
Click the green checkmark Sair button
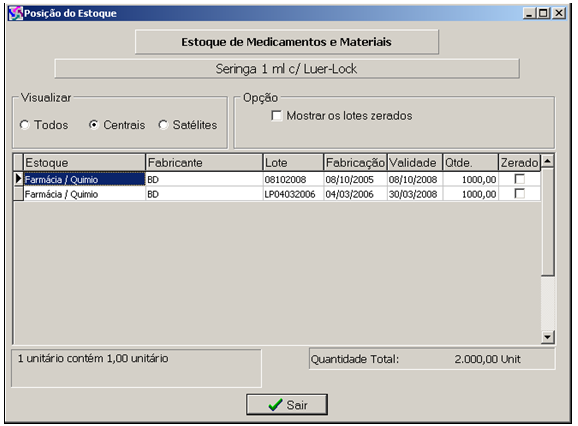coord(287,405)
